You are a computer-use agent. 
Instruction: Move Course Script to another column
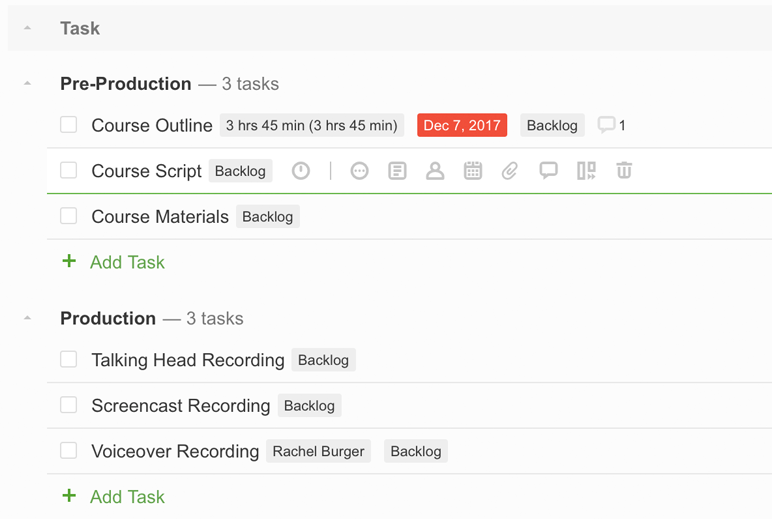(x=586, y=171)
